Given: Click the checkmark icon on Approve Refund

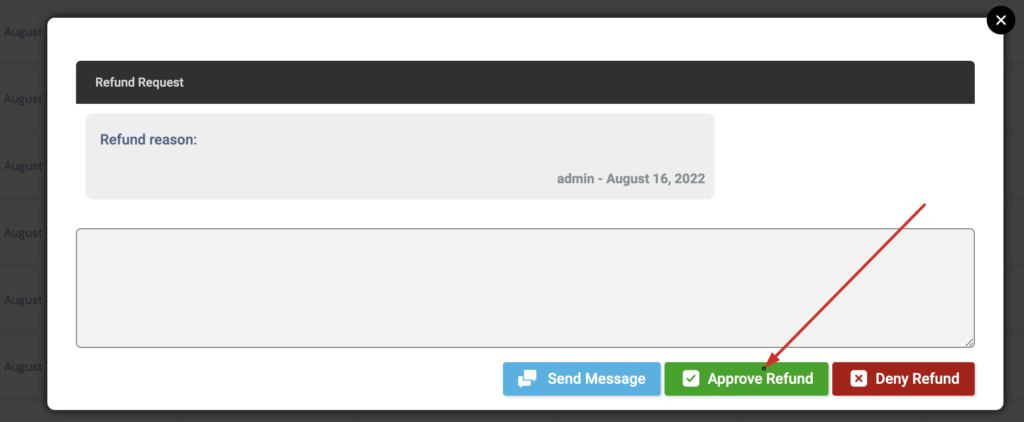Looking at the screenshot, I should click(x=690, y=379).
